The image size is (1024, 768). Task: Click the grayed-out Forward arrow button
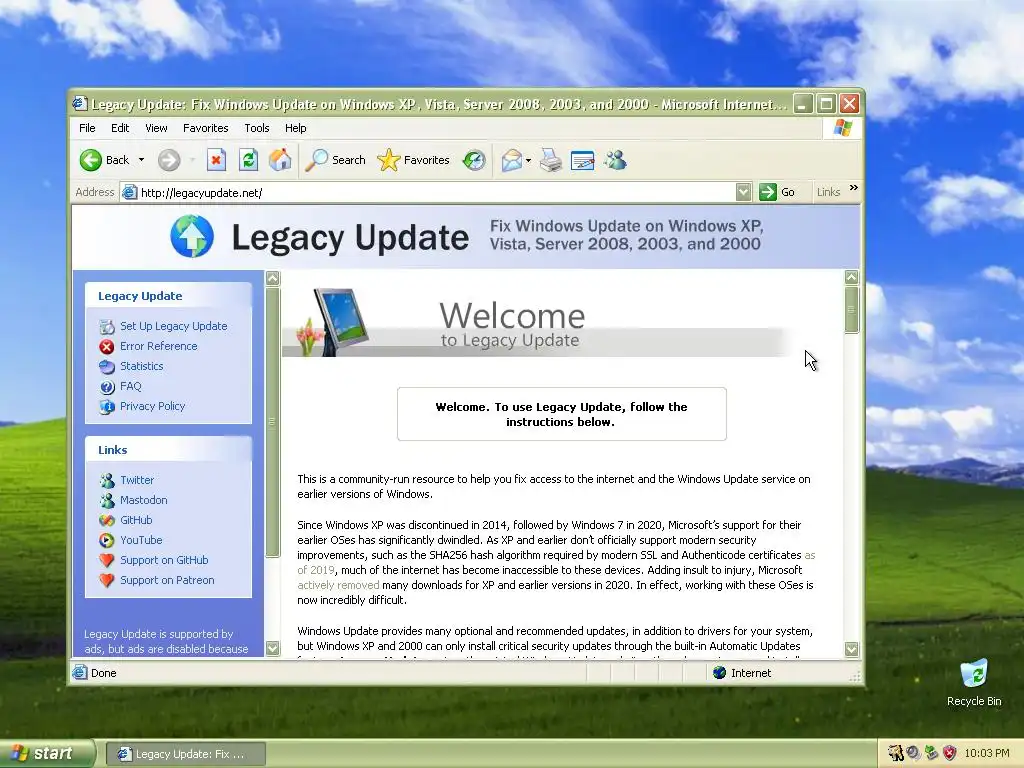(169, 160)
